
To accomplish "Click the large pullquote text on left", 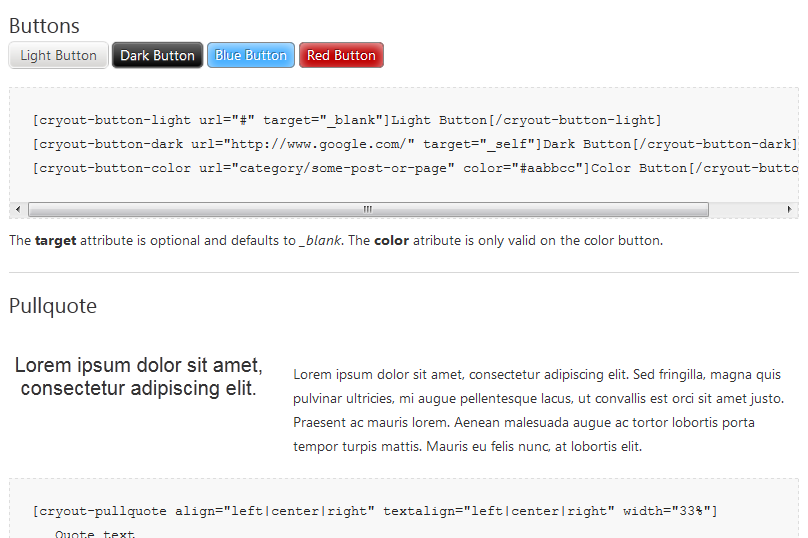I will tap(139, 377).
